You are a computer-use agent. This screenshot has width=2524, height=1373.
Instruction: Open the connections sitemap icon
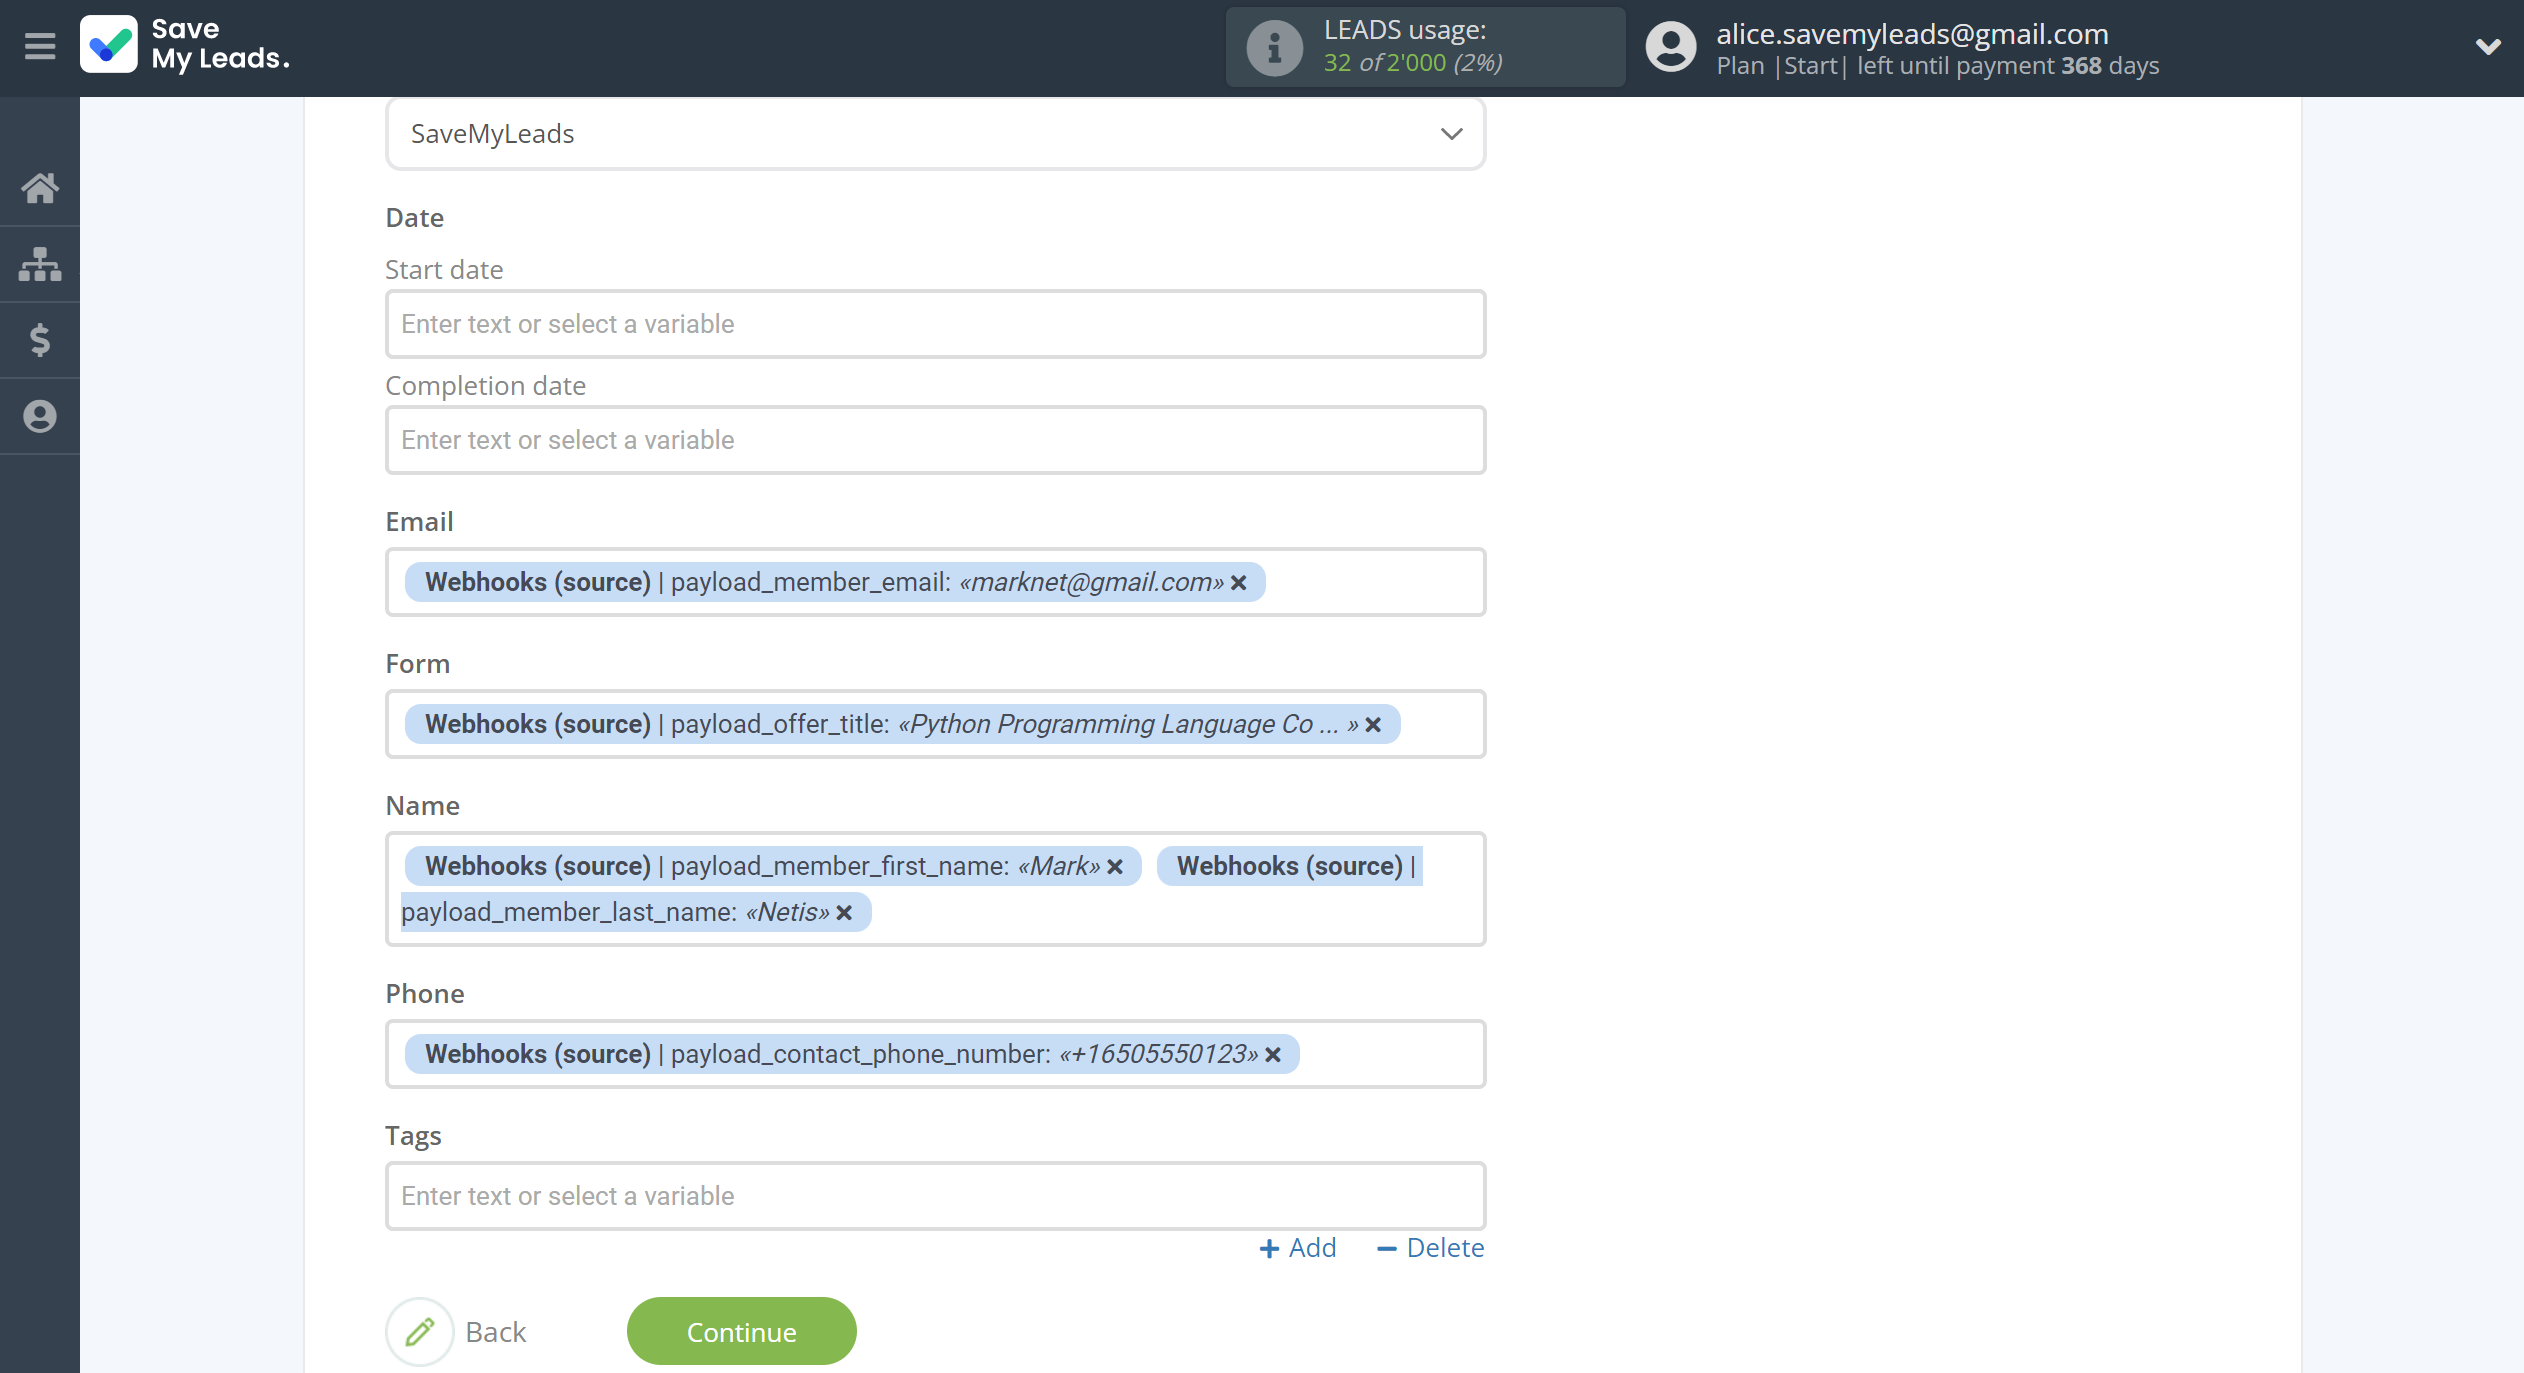(40, 264)
